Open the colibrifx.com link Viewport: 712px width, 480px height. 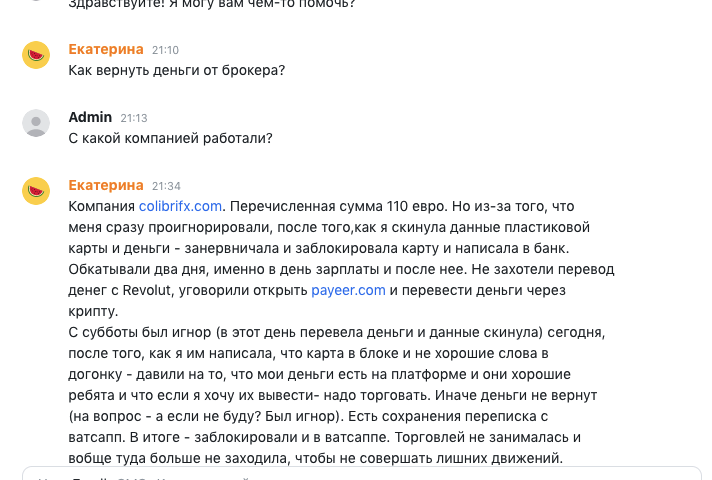[x=180, y=206]
